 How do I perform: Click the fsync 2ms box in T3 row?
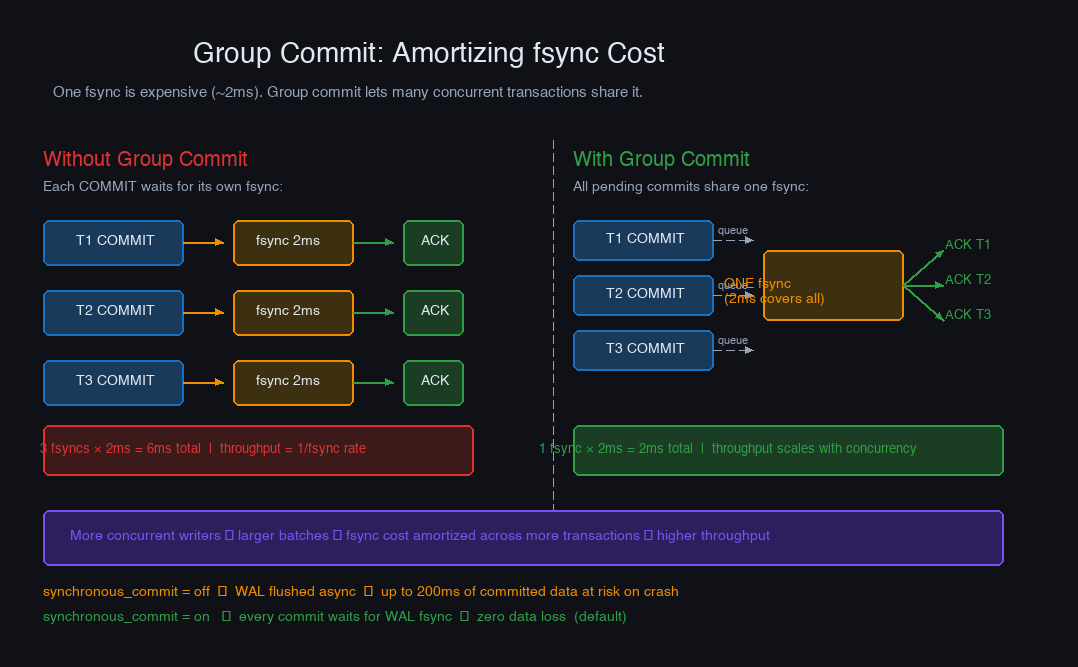coord(293,382)
